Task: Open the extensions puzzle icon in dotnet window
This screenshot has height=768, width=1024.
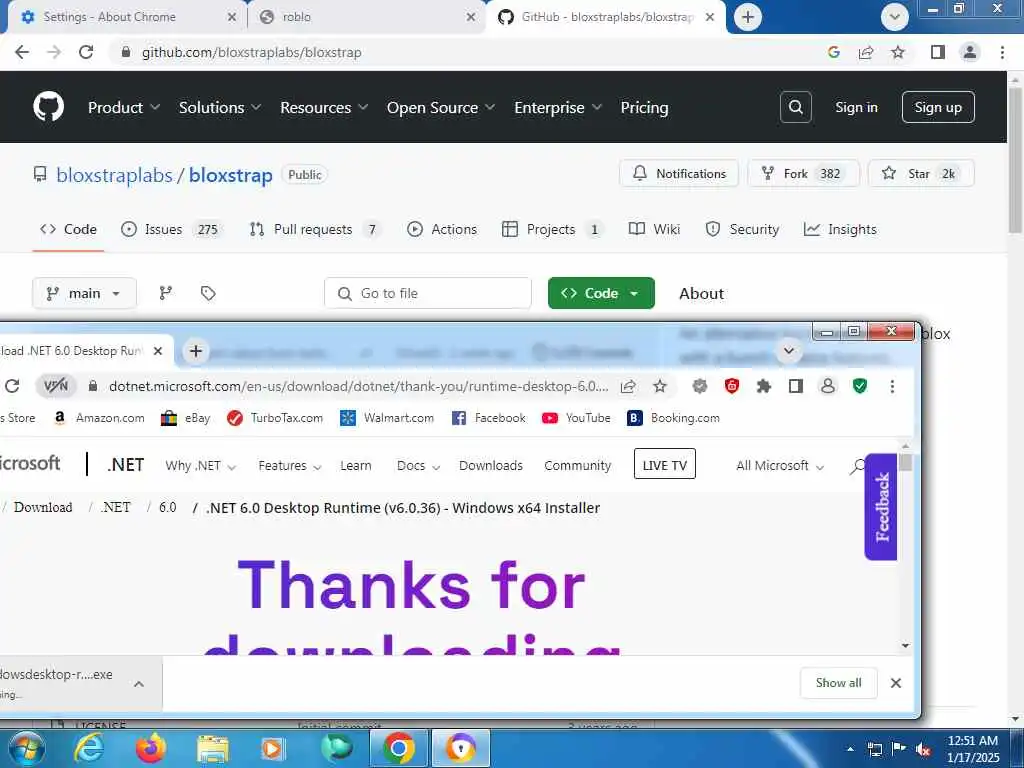Action: coord(763,386)
